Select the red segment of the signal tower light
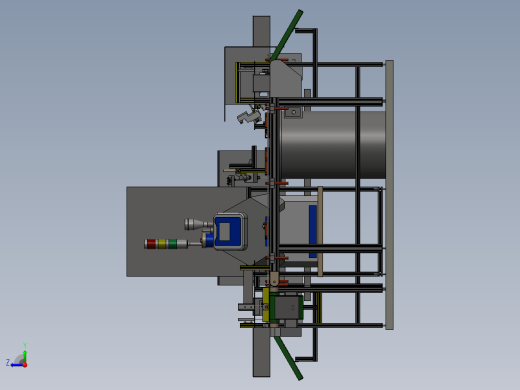This screenshot has width=520, height=390. coord(151,244)
